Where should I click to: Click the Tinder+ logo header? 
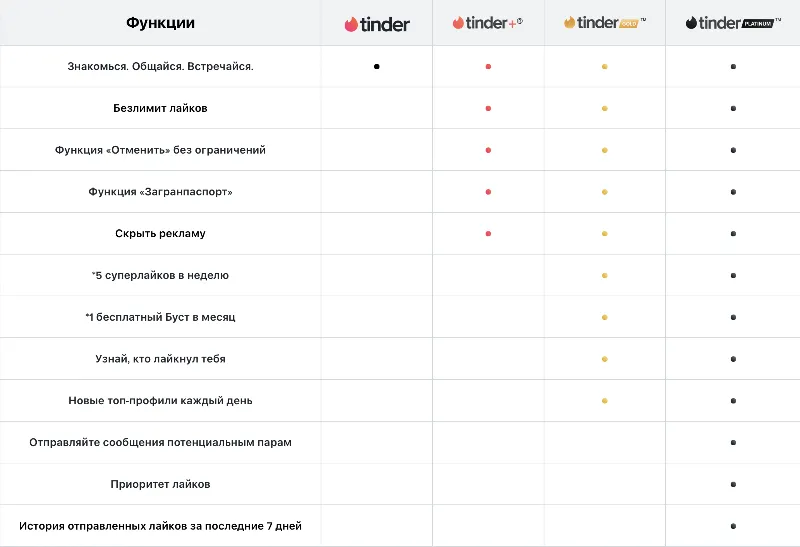488,23
